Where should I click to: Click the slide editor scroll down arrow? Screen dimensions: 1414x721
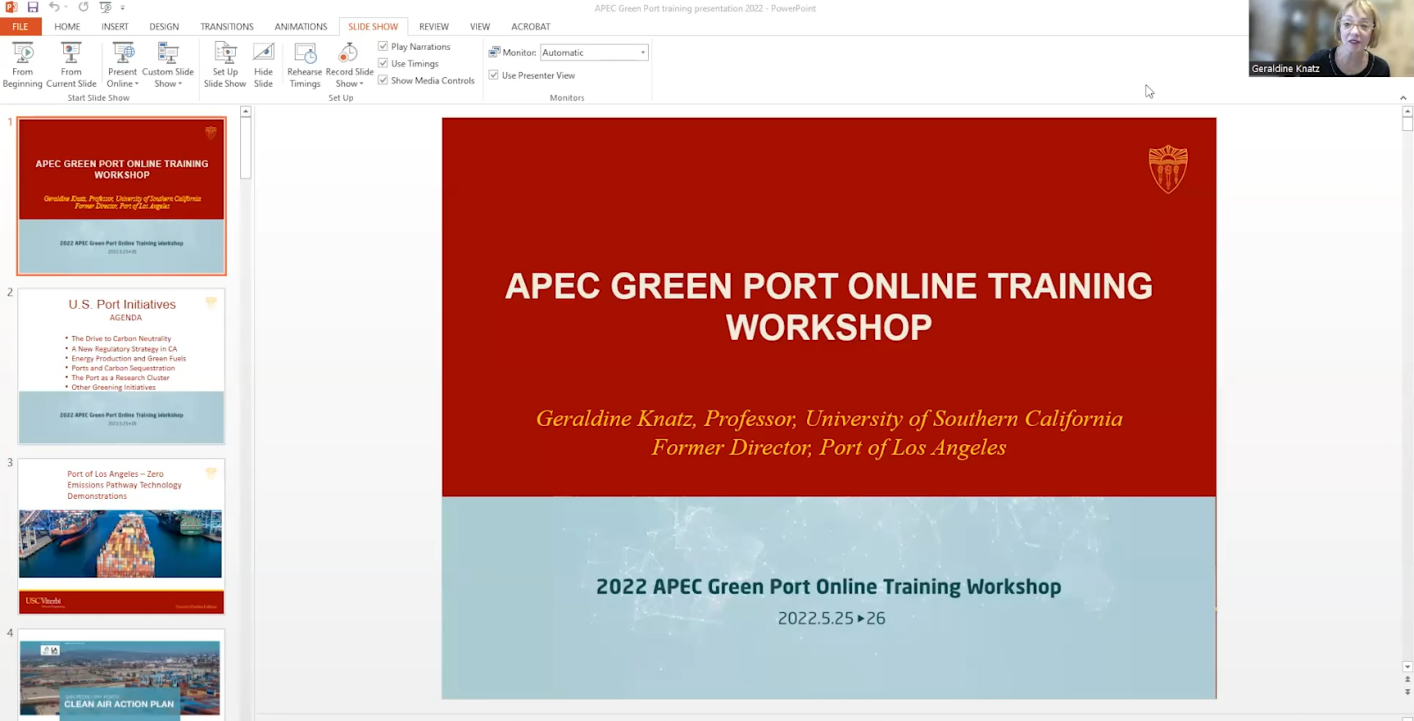point(1408,667)
